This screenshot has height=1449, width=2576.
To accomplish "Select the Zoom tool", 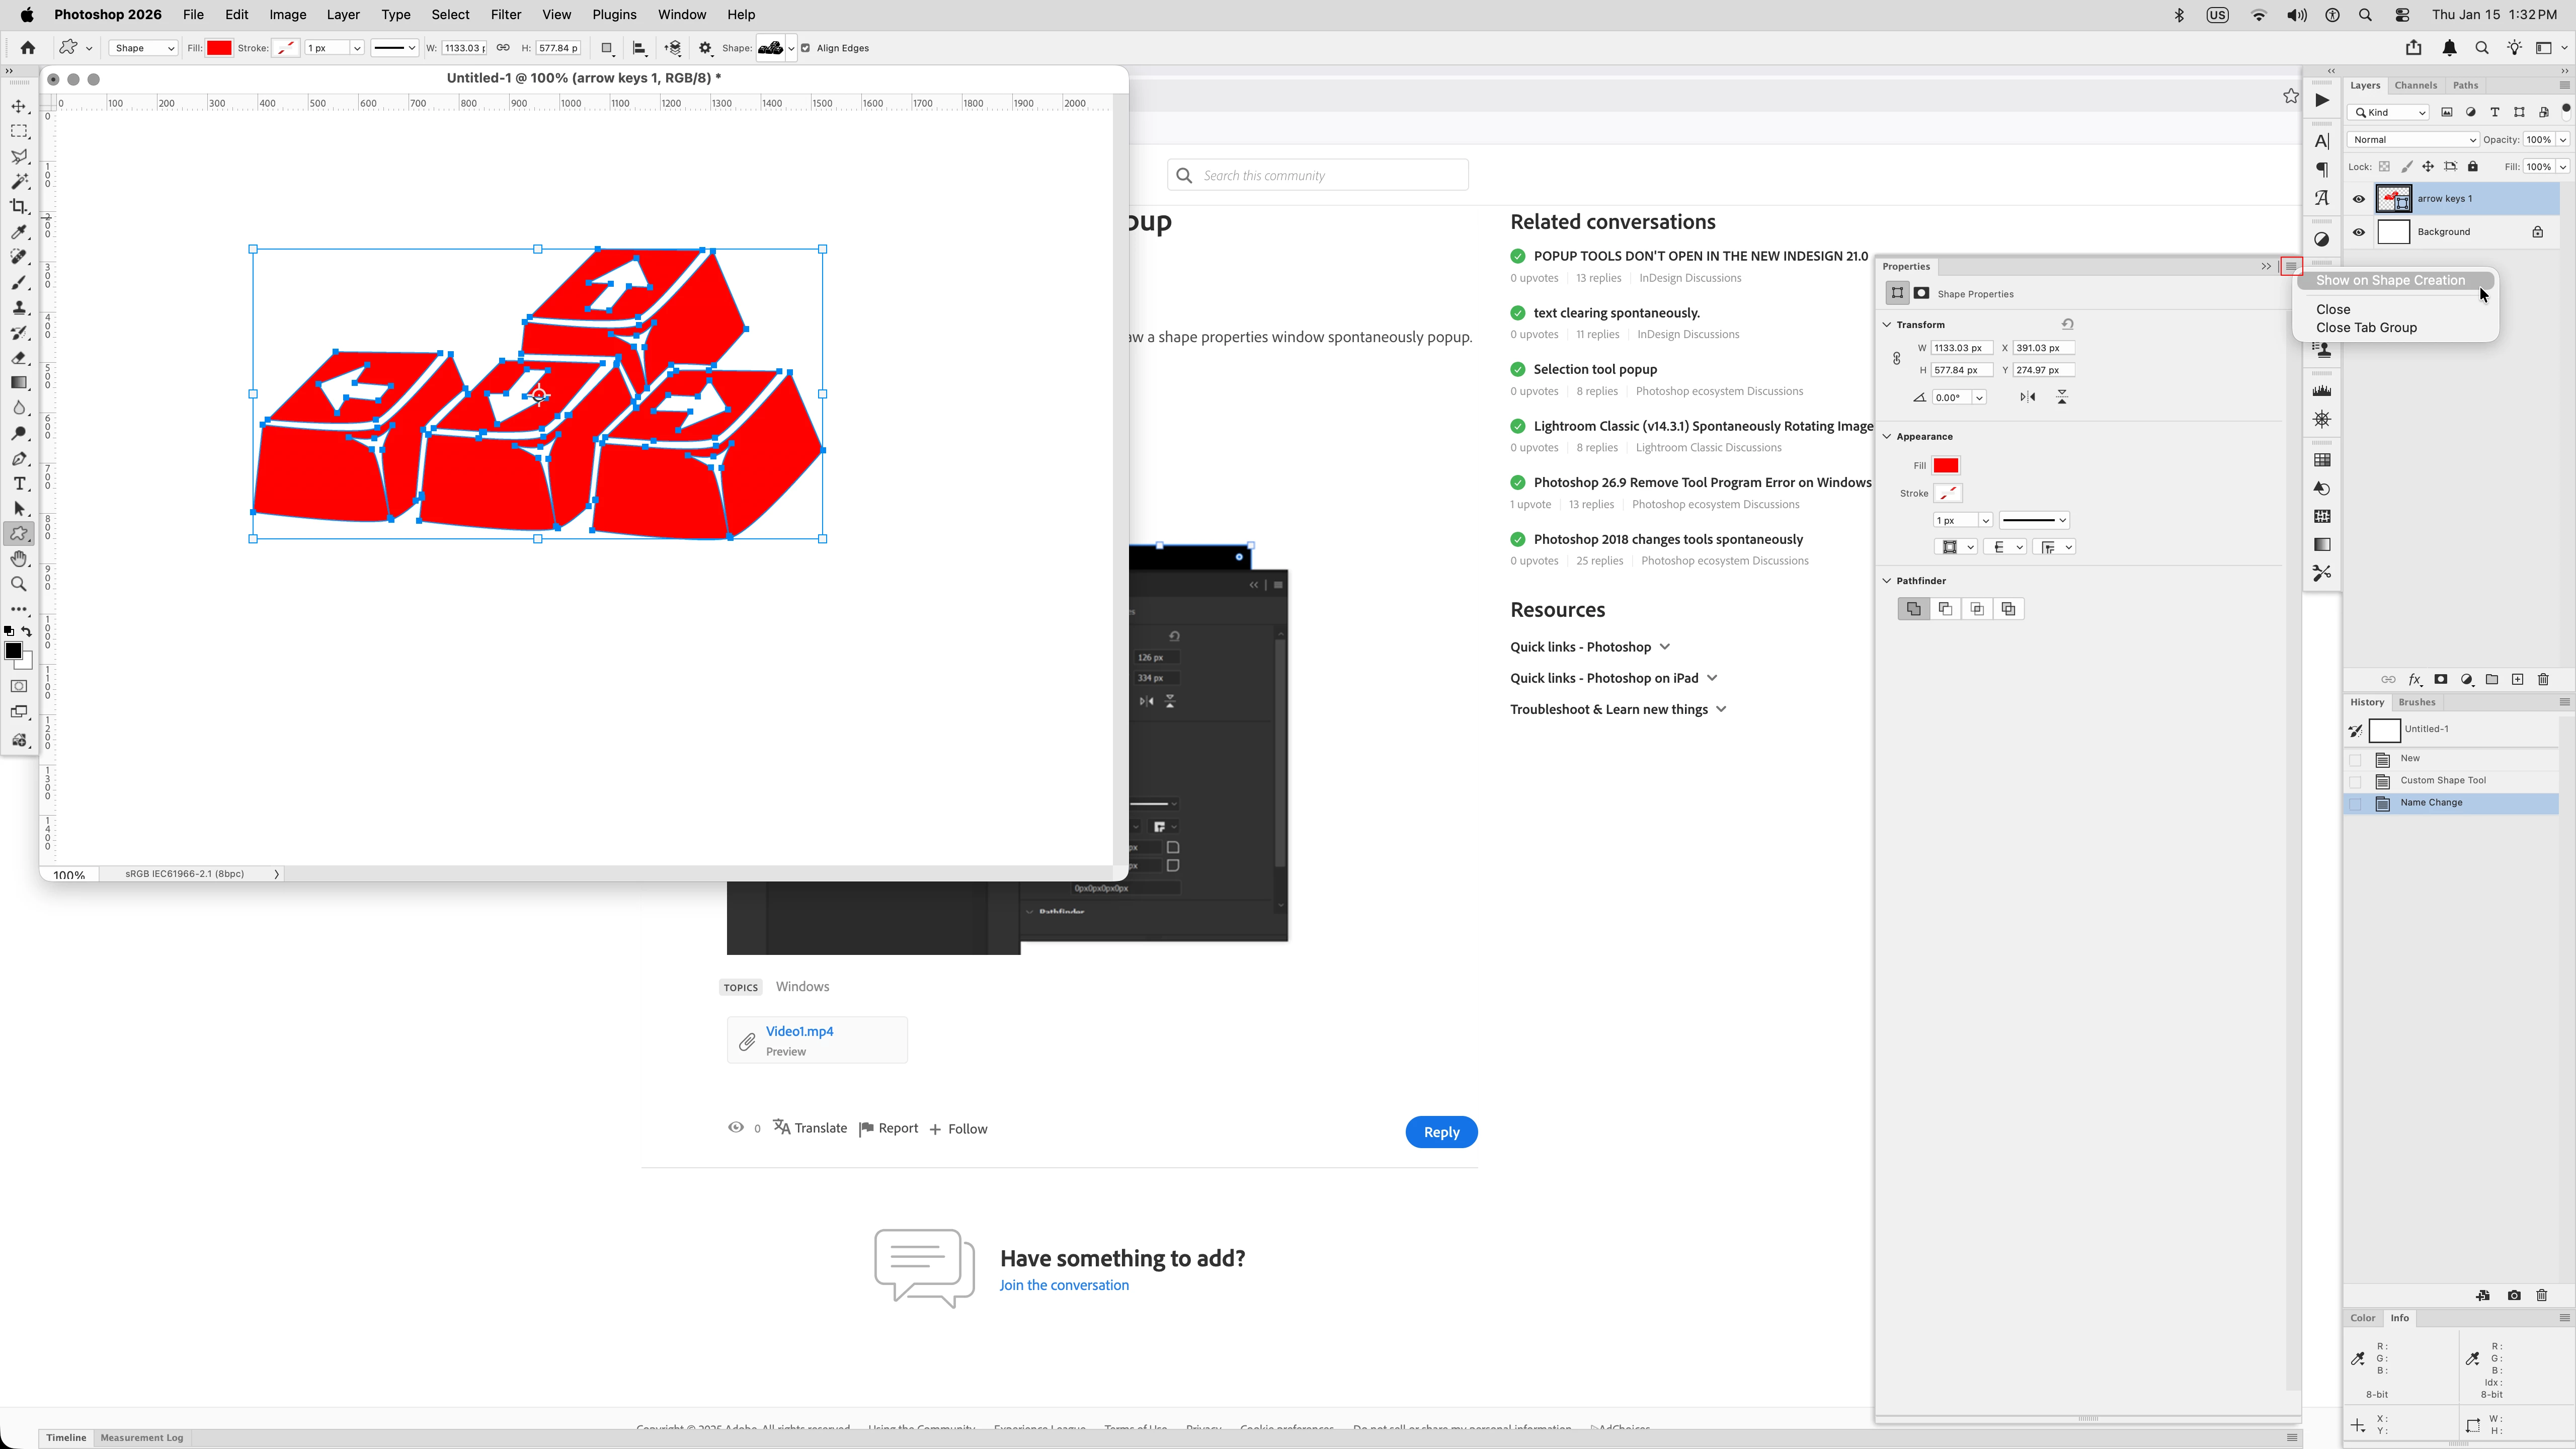I will pos(19,584).
